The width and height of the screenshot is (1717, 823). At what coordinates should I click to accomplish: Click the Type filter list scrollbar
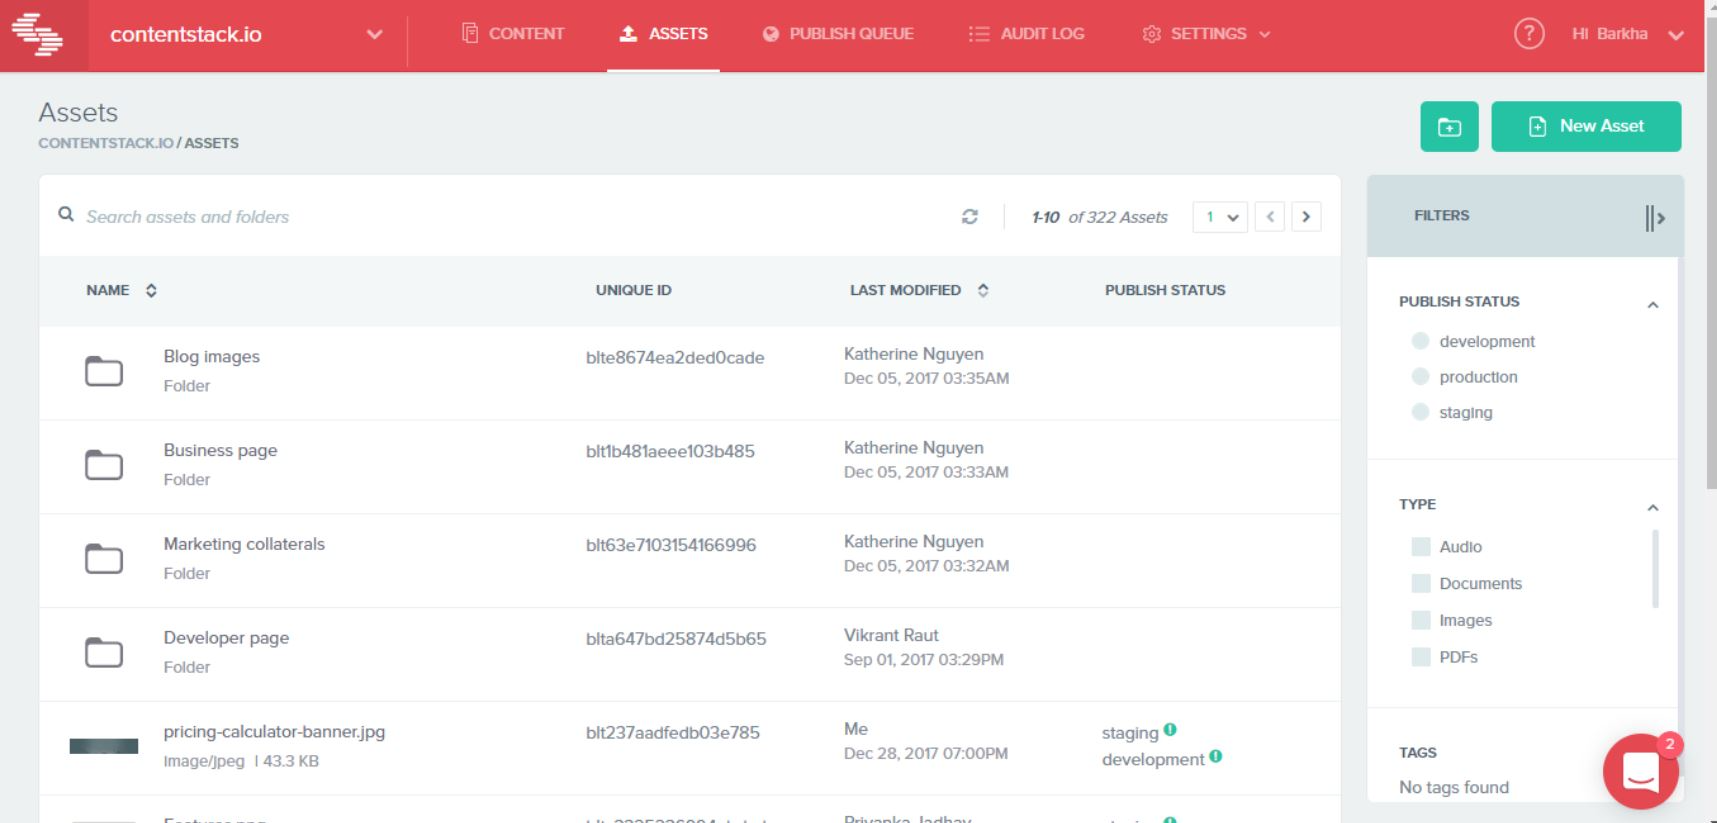click(x=1655, y=568)
